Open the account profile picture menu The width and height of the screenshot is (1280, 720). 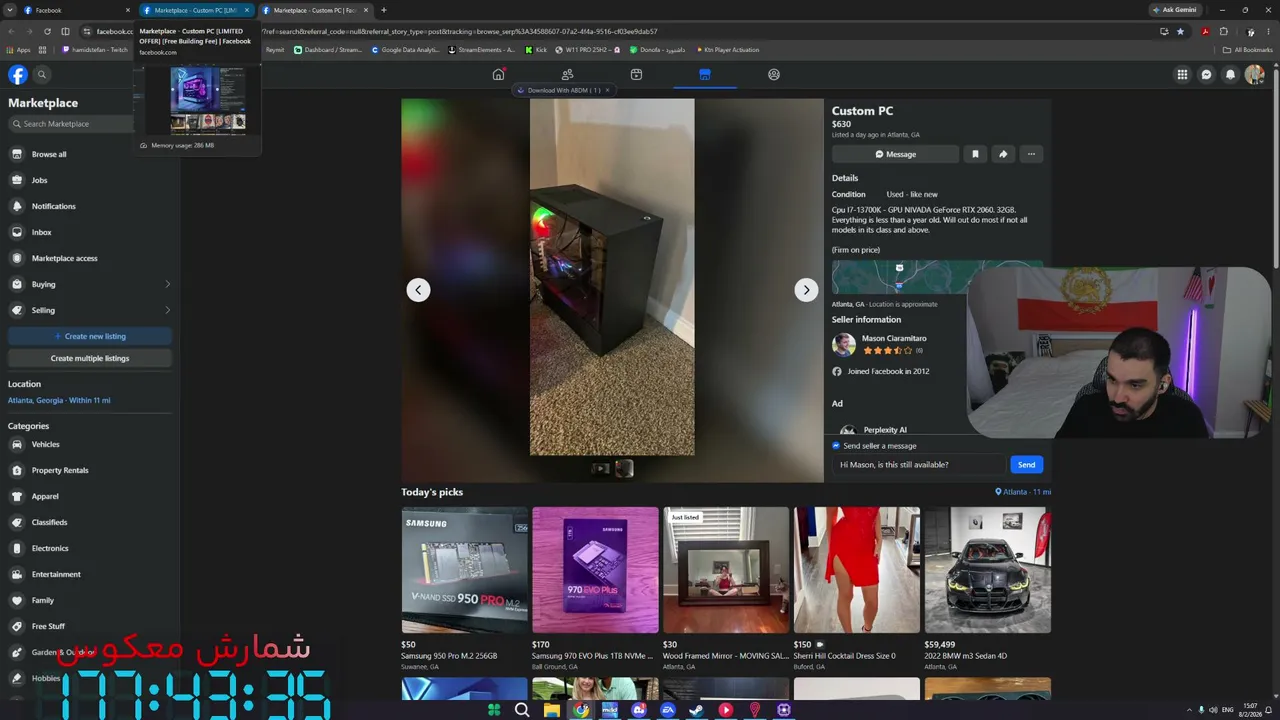coord(1255,74)
